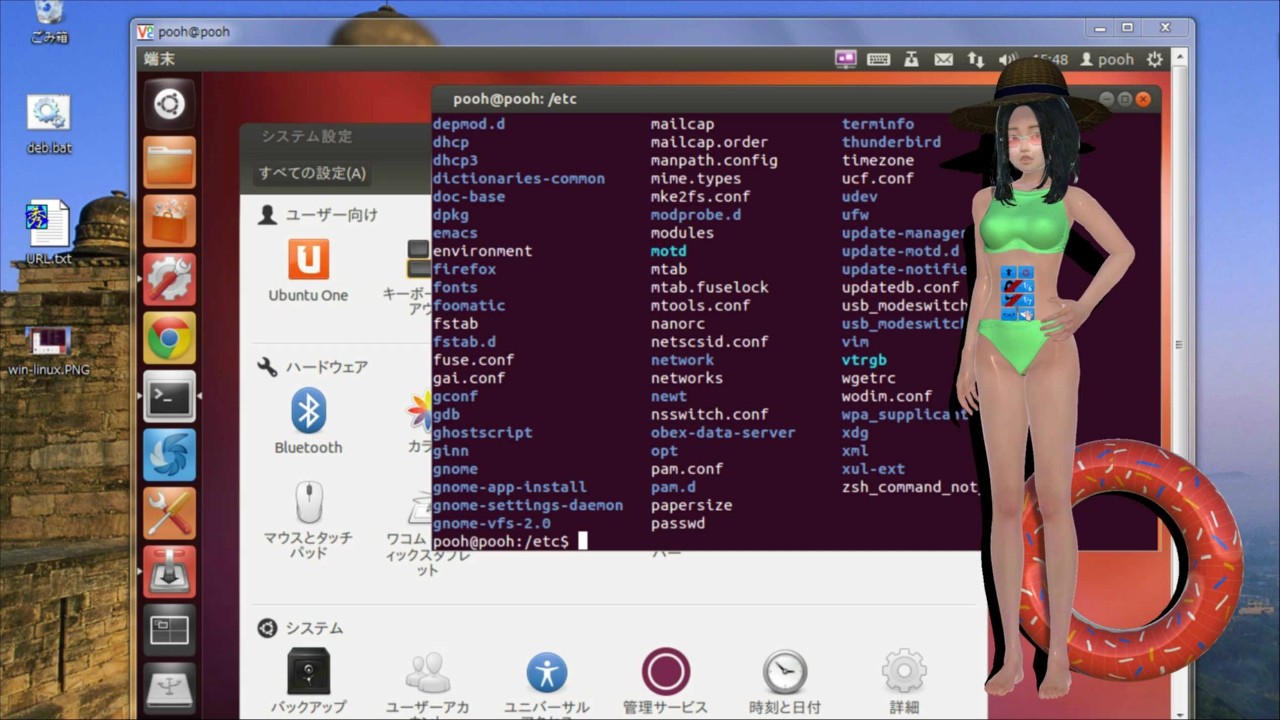Launch Google Chrome from the launcher
1280x720 pixels.
coord(169,338)
